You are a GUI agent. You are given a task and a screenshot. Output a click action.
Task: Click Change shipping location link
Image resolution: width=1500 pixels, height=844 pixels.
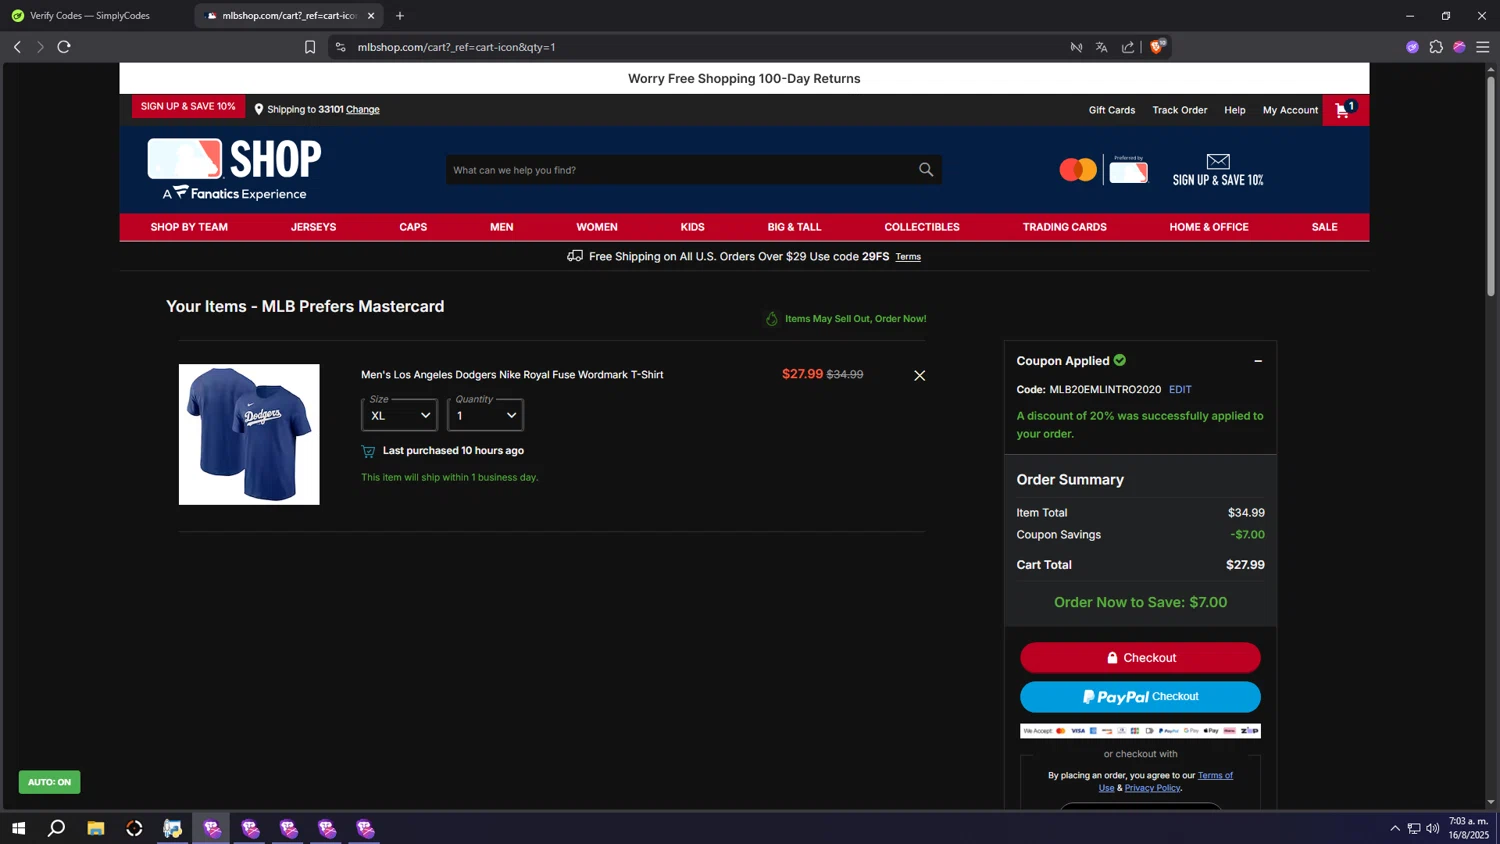tap(363, 110)
